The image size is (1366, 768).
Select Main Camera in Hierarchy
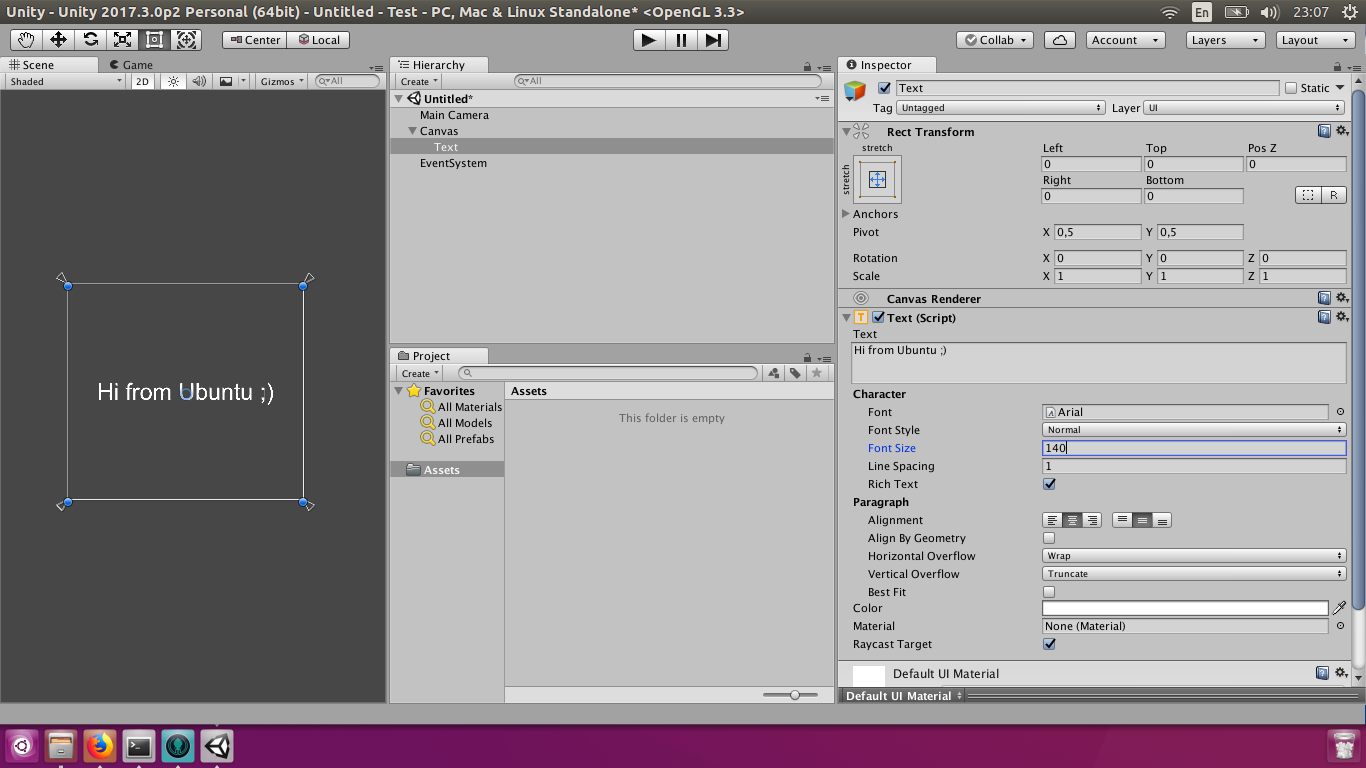coord(454,115)
